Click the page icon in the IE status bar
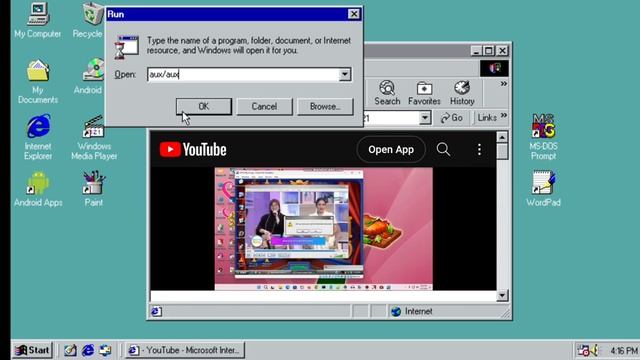Screen dimensions: 640x360 (156, 311)
